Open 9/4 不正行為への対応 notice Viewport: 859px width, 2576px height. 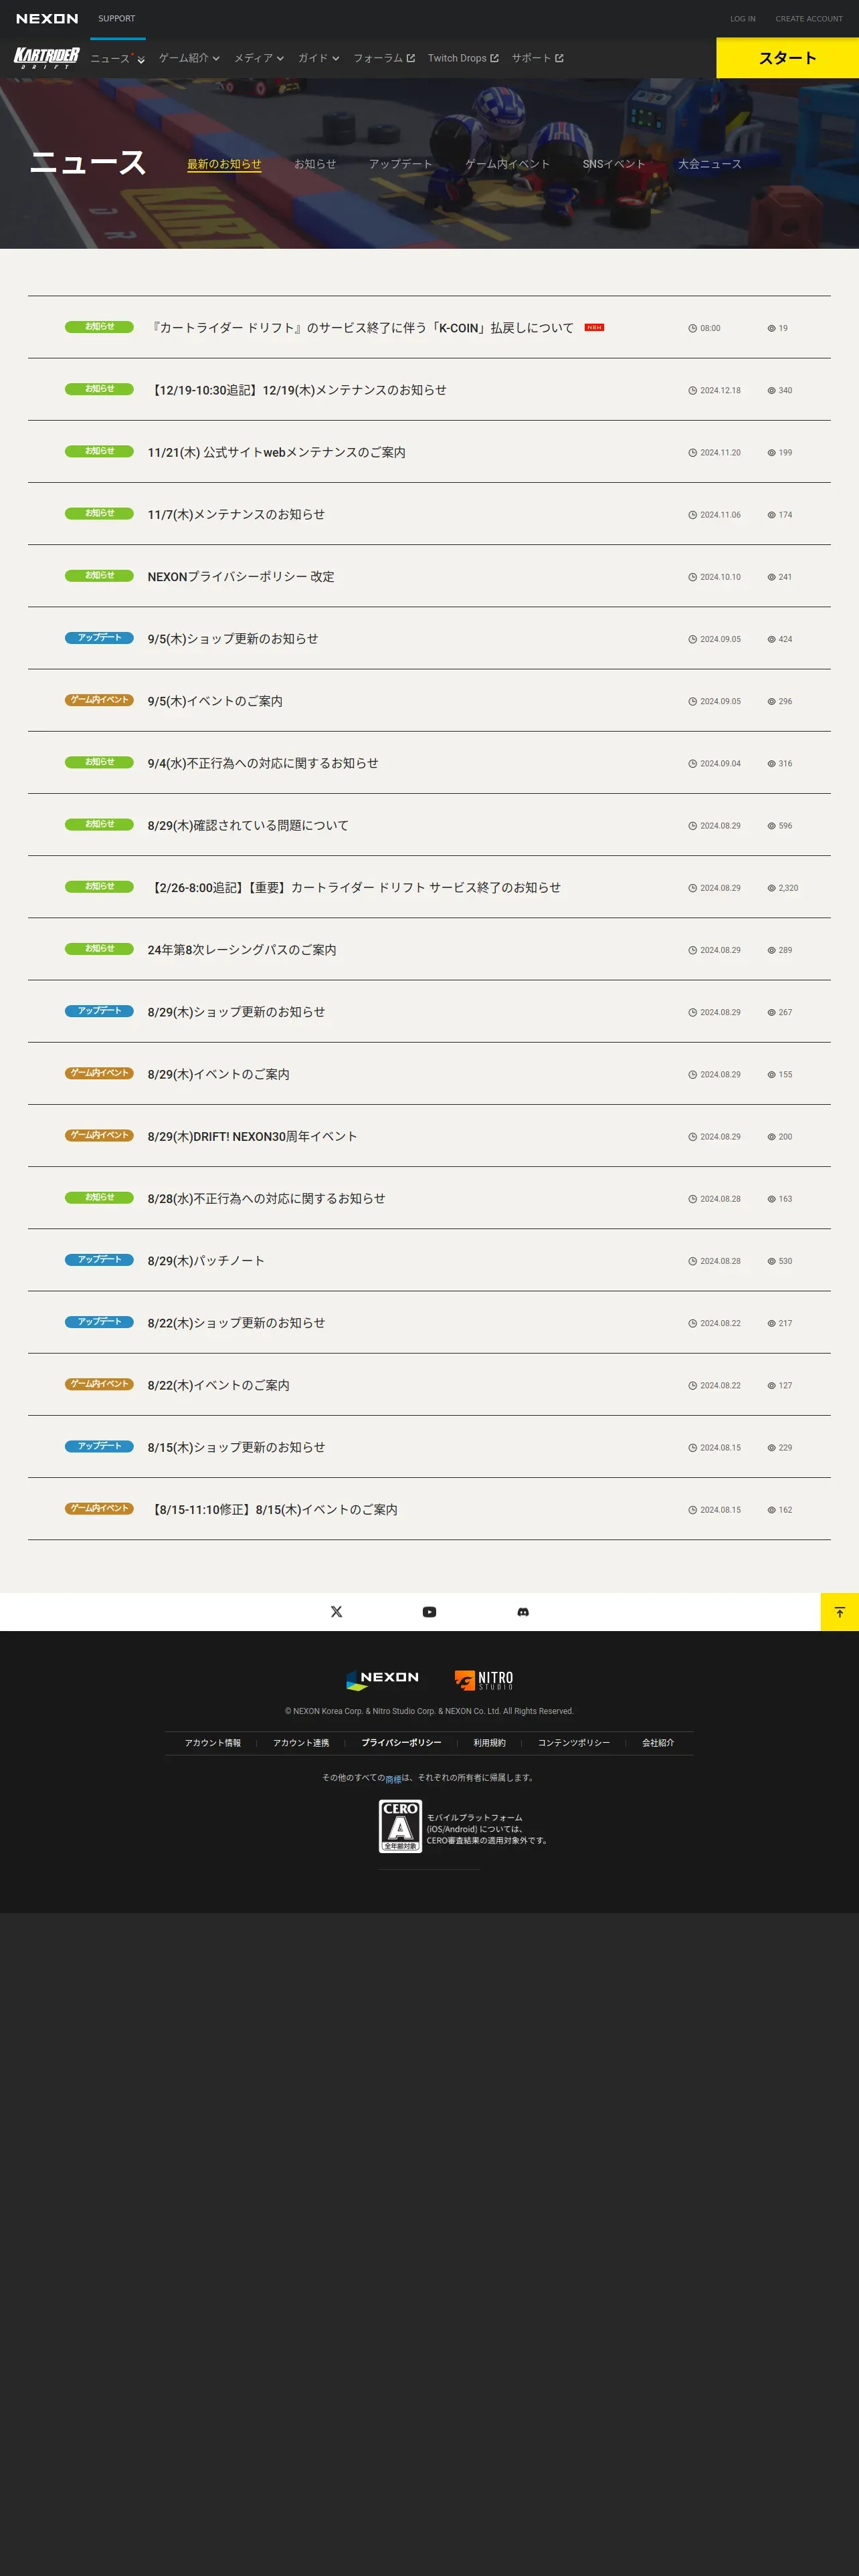263,763
